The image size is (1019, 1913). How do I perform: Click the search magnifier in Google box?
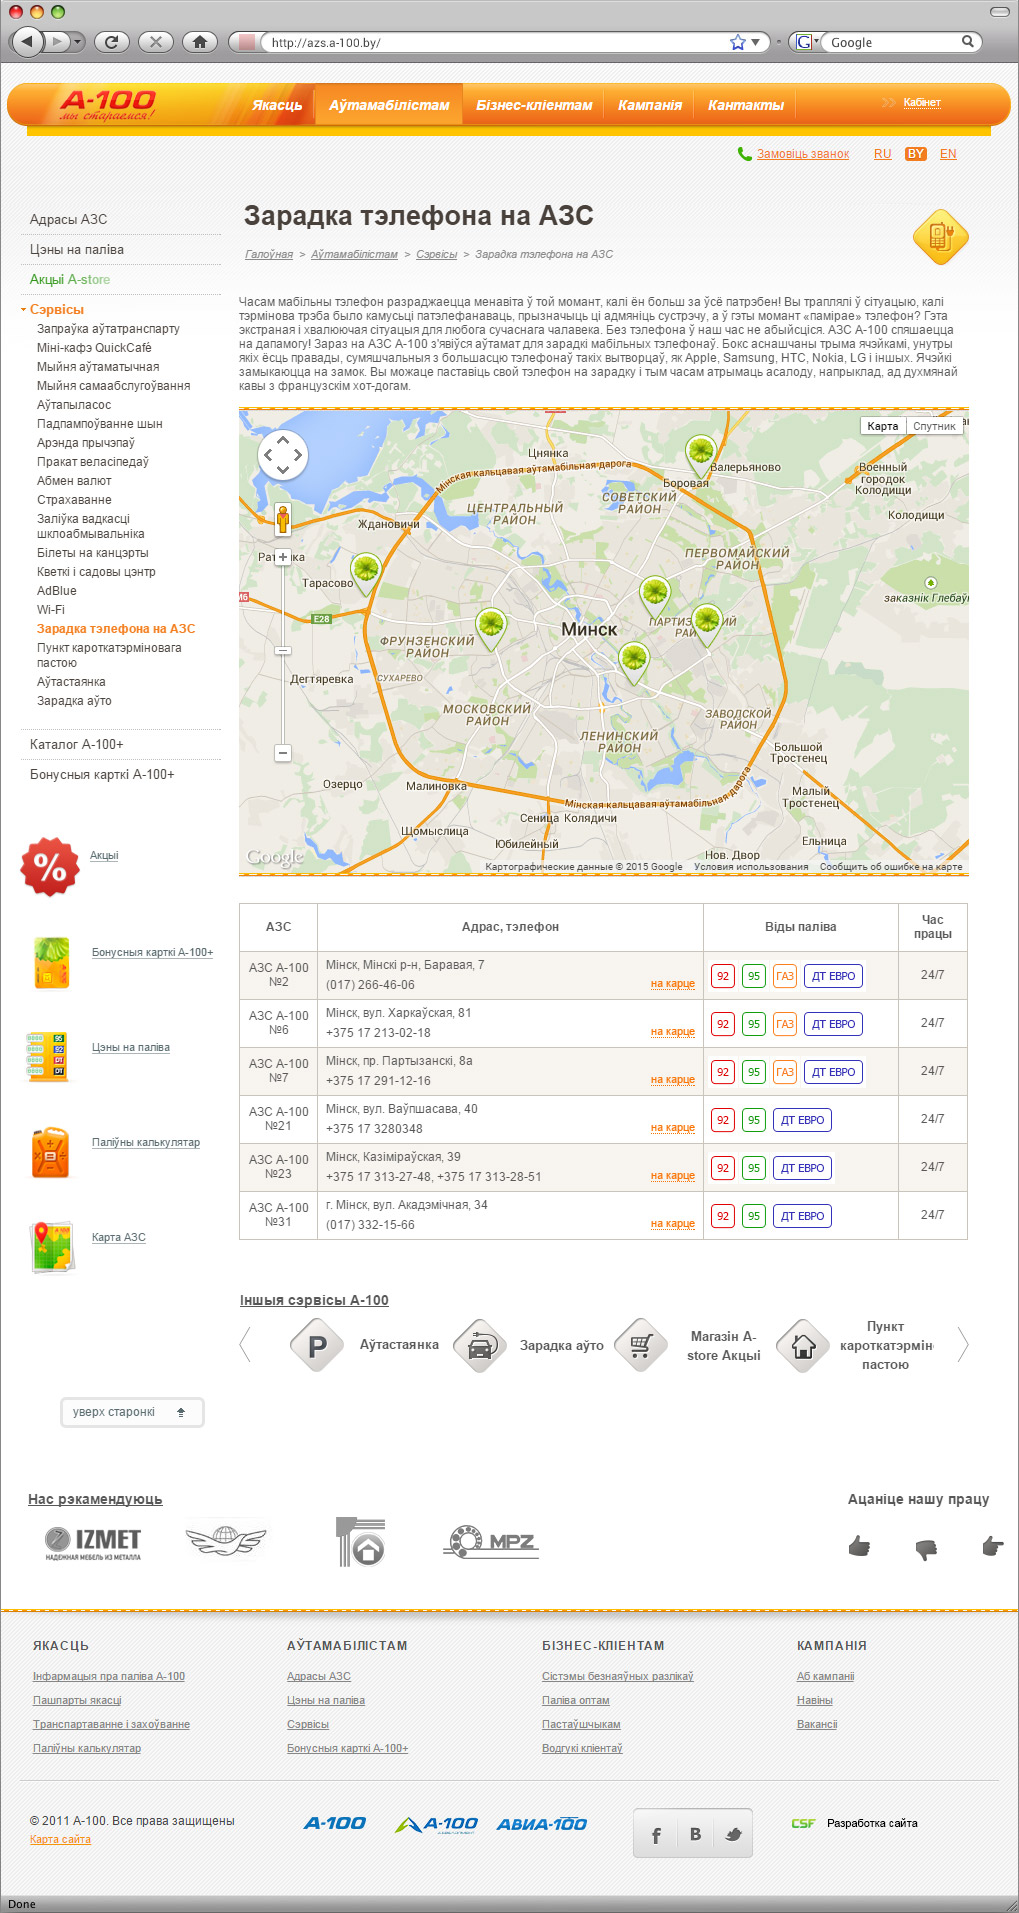[967, 42]
